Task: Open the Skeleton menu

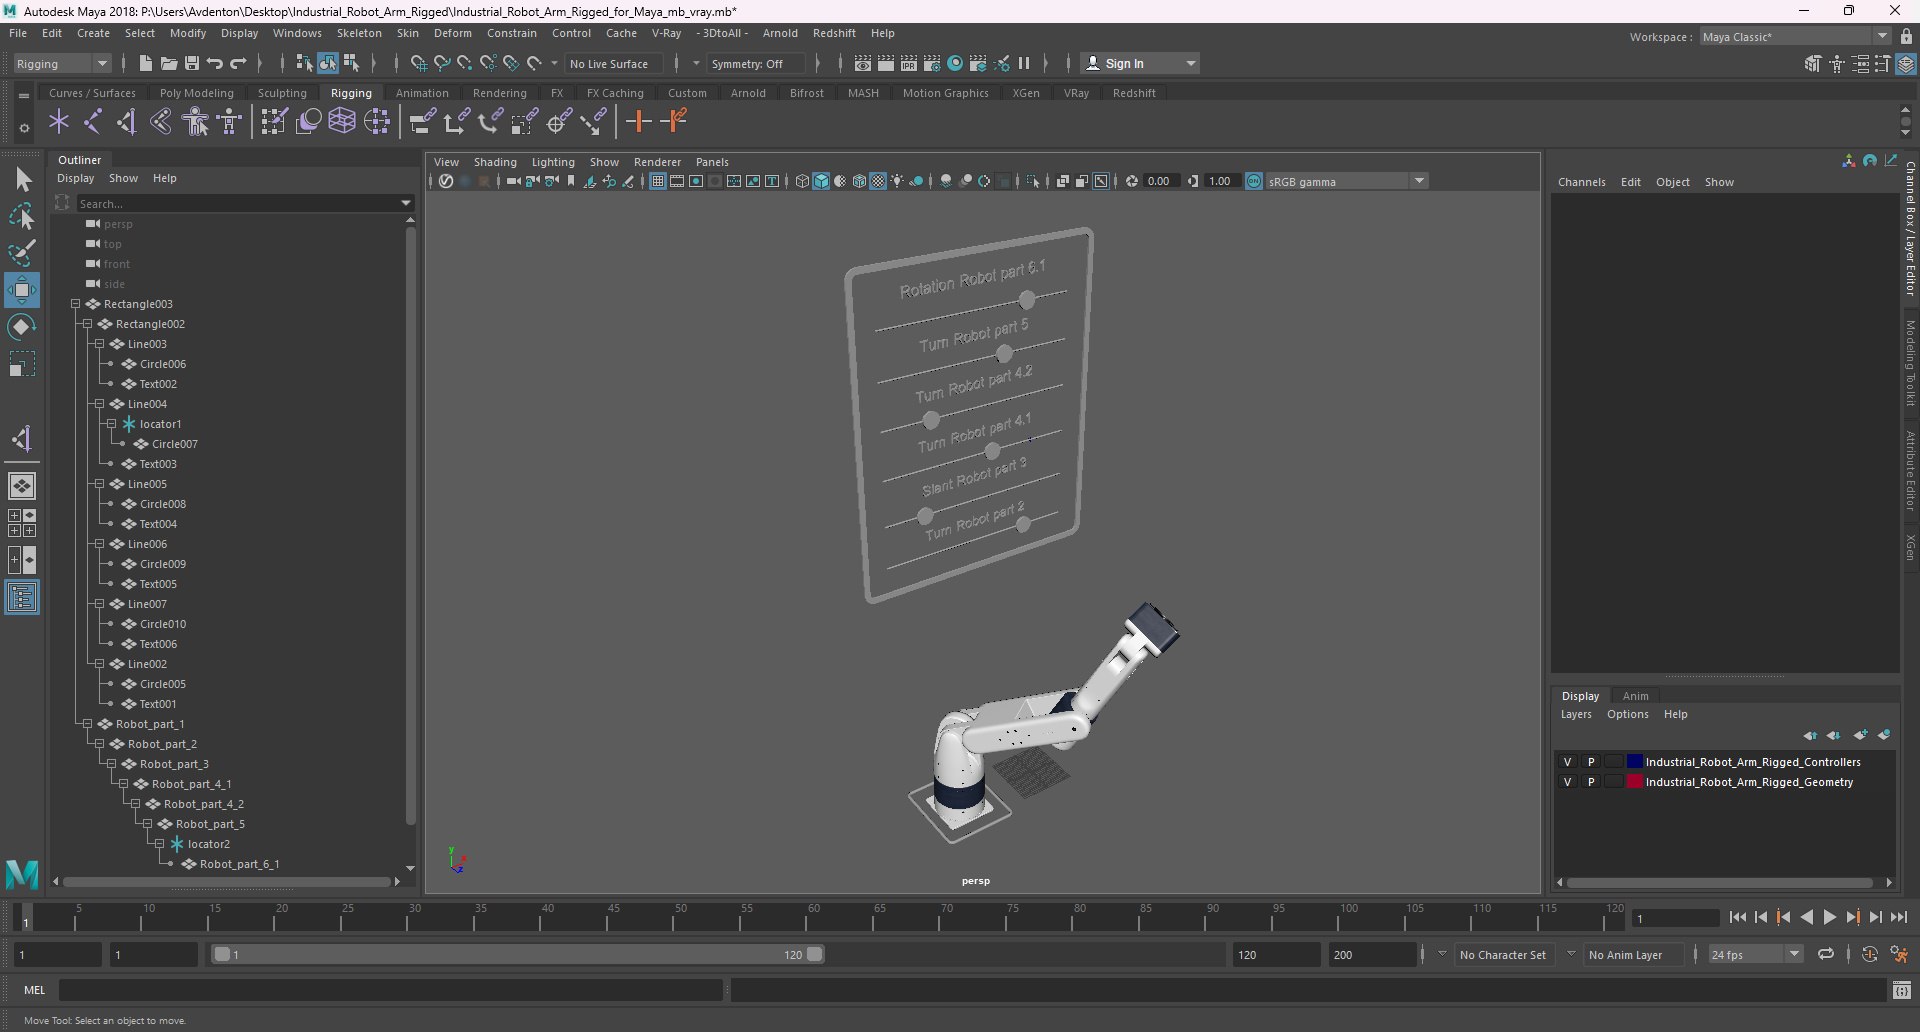Action: click(x=358, y=33)
